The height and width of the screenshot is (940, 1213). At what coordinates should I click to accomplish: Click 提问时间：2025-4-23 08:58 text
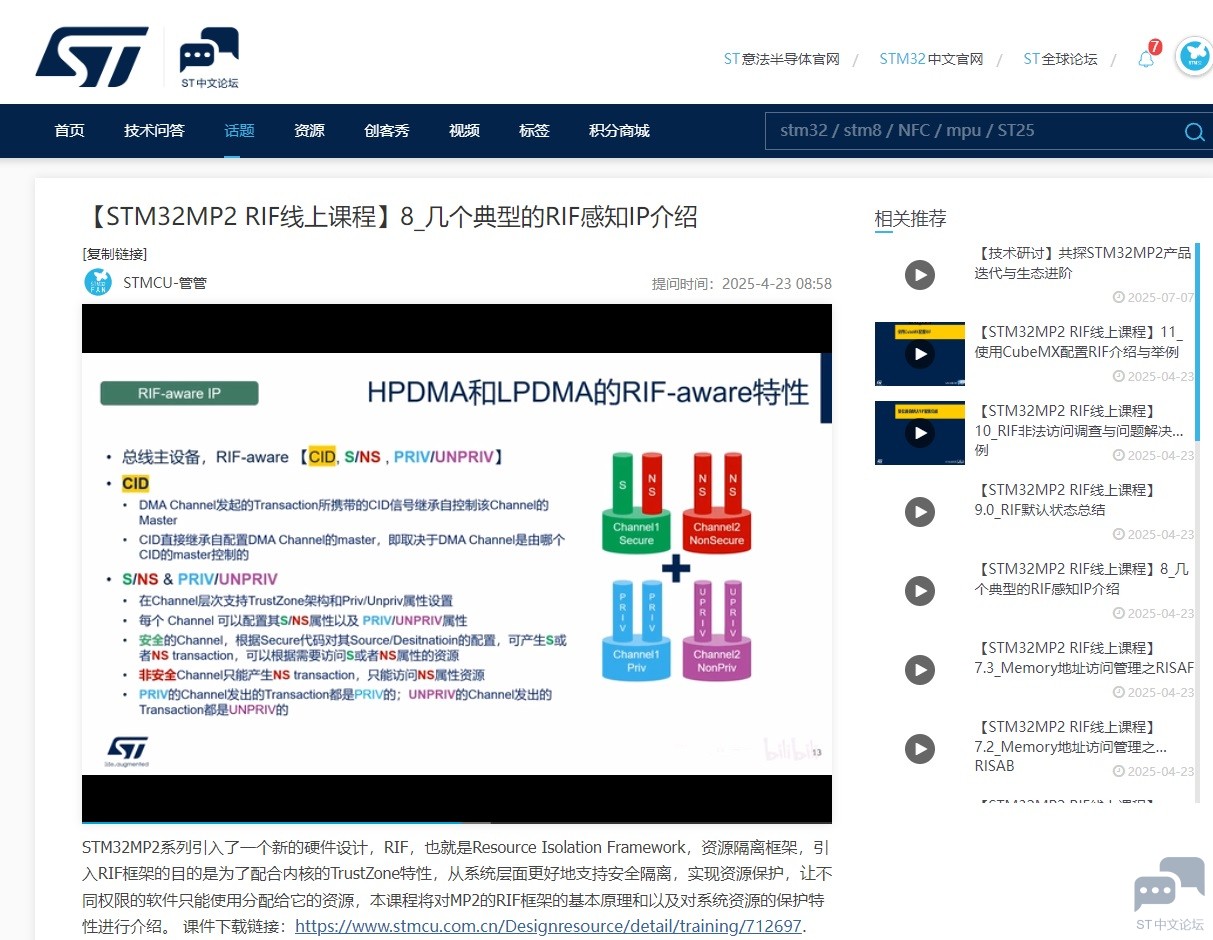742,284
